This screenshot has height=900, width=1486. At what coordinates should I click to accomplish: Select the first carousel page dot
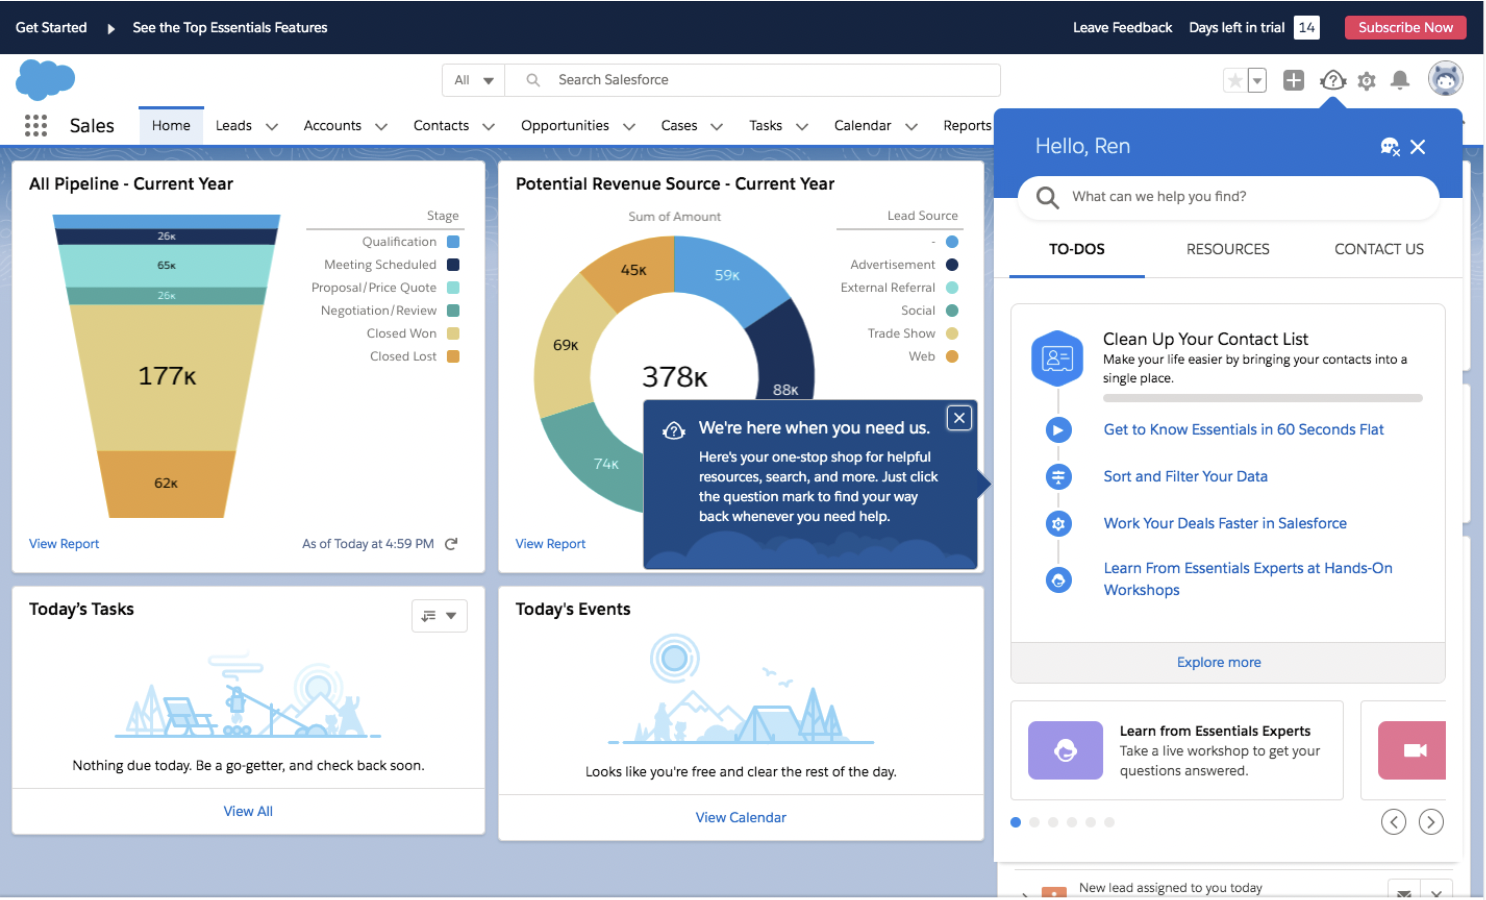pyautogui.click(x=1016, y=822)
